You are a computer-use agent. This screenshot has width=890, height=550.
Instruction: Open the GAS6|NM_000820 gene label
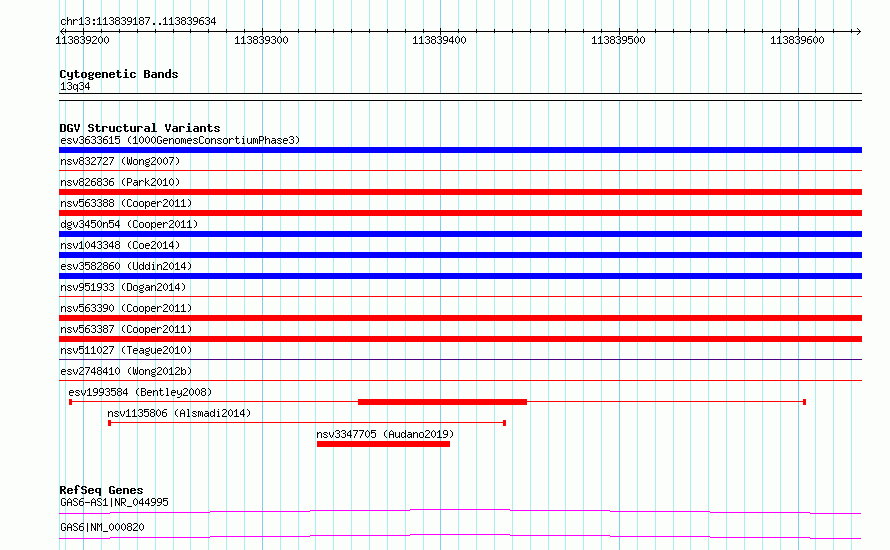click(x=102, y=527)
